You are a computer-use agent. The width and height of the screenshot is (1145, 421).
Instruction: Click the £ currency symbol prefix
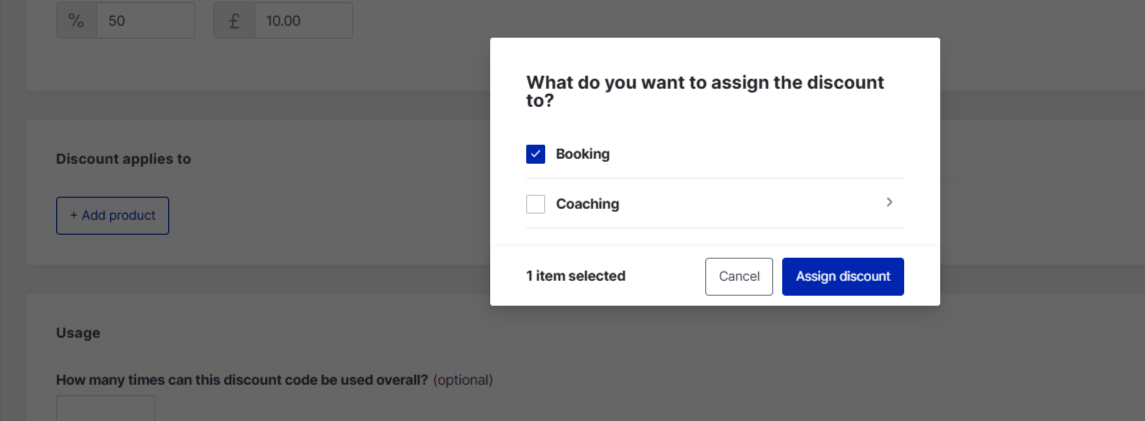click(x=234, y=20)
